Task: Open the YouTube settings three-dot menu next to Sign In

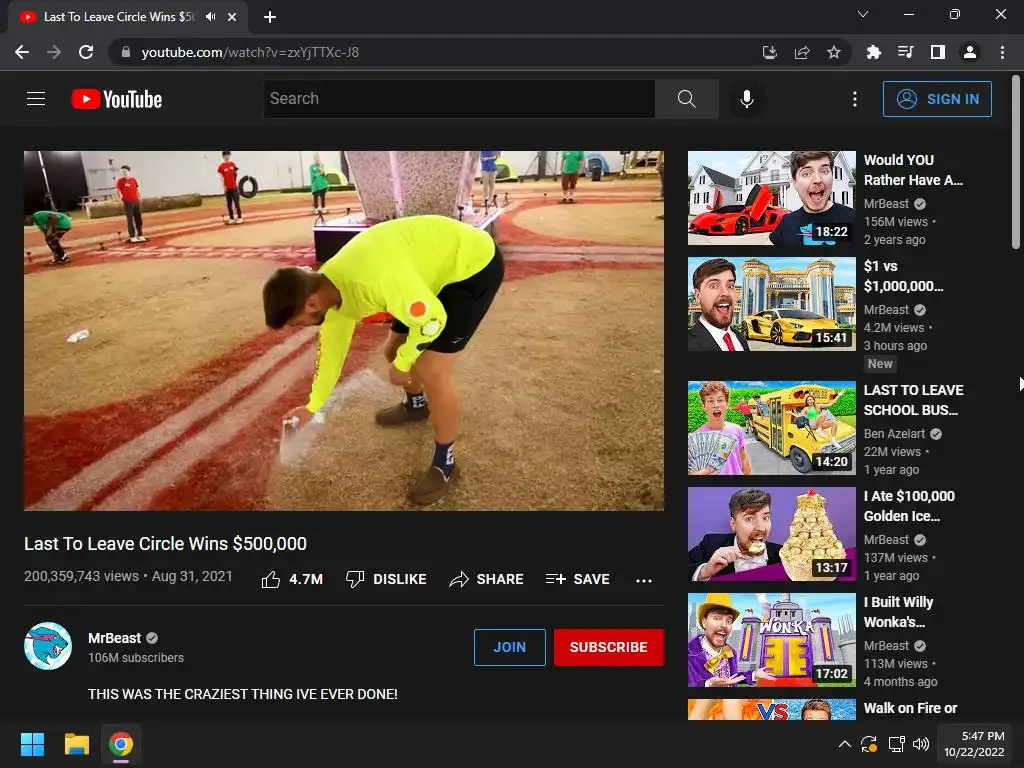Action: point(855,99)
